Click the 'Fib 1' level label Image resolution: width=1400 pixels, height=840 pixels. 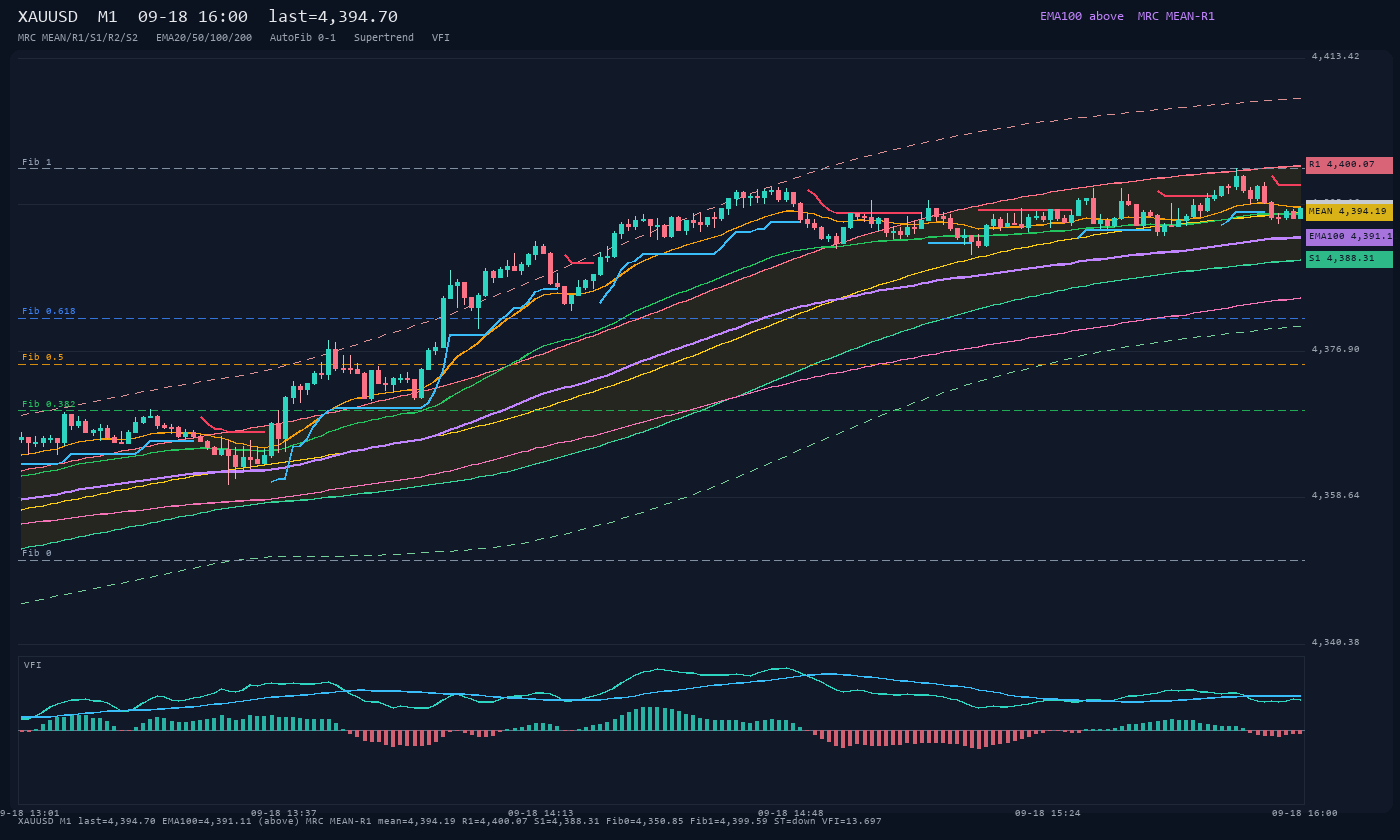point(37,162)
